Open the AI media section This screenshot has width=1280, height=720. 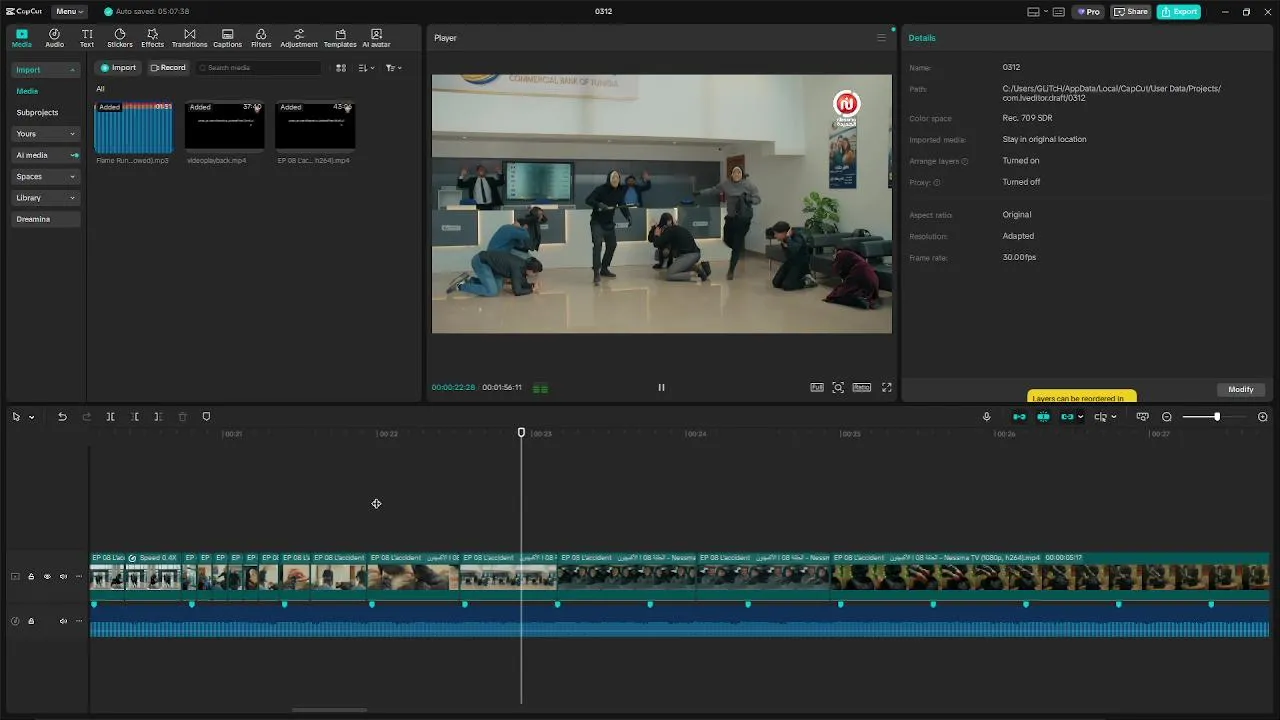pos(45,155)
